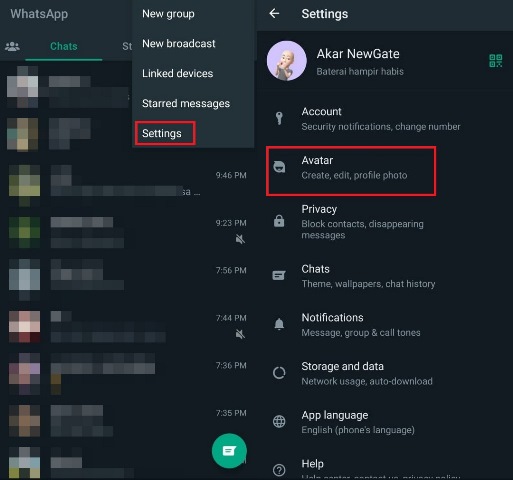Open the chat received at 9:23 PM
The image size is (513, 480).
coord(128,232)
